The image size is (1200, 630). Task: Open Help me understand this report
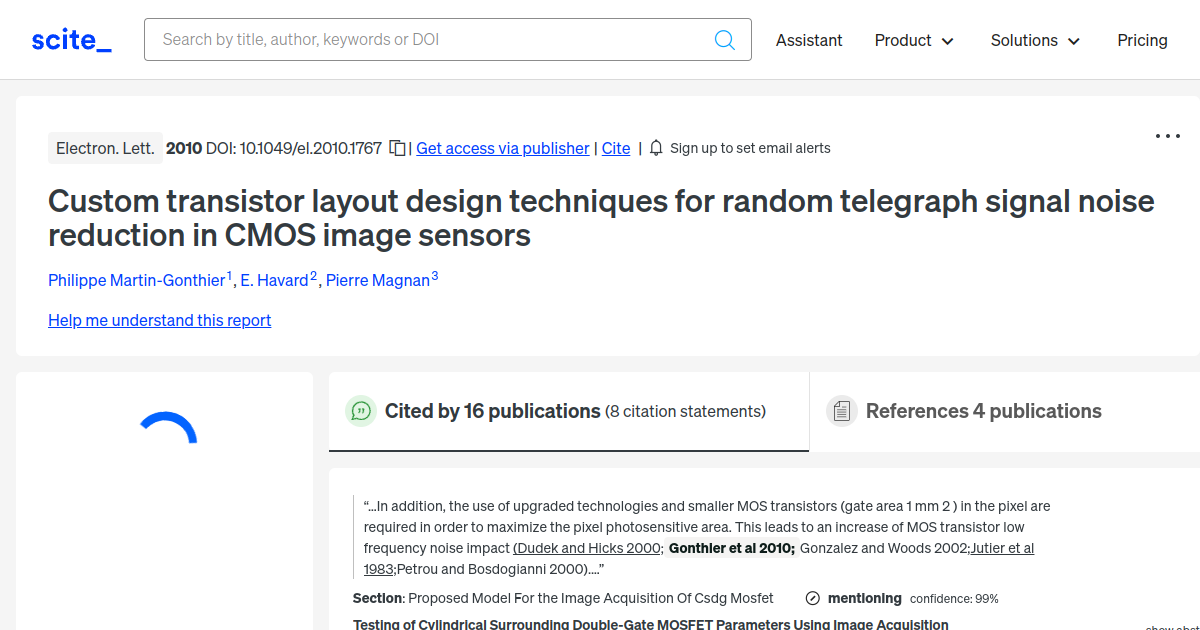pyautogui.click(x=159, y=320)
